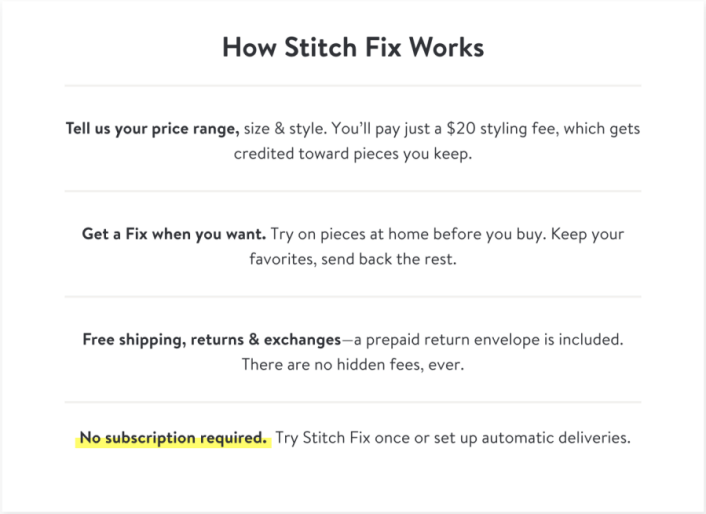Click the highlighted "No subscription required." text

(173, 438)
